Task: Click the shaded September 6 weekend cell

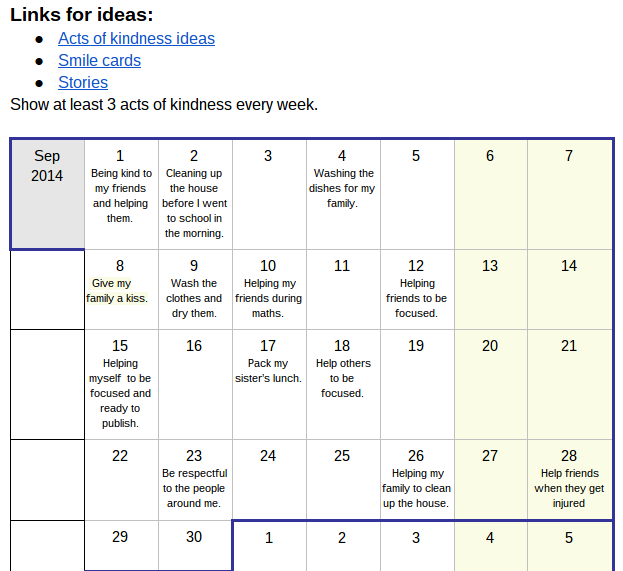Action: tap(491, 194)
